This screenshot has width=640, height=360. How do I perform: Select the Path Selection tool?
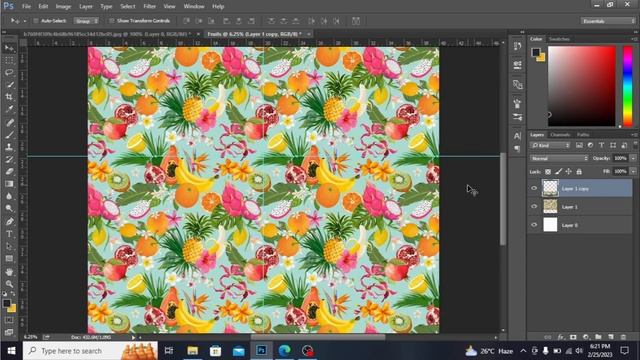coord(9,247)
